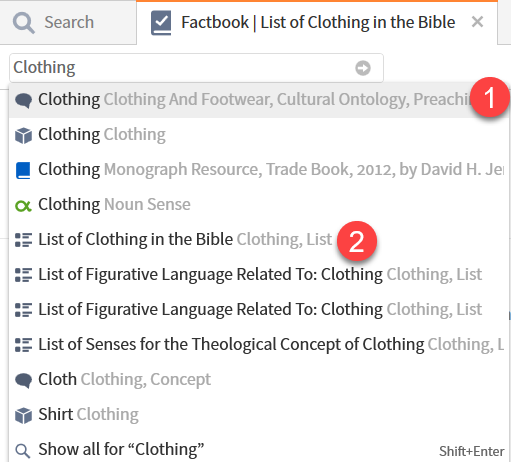Click the magnifying glass Search icon
The image size is (511, 462).
pos(23,23)
